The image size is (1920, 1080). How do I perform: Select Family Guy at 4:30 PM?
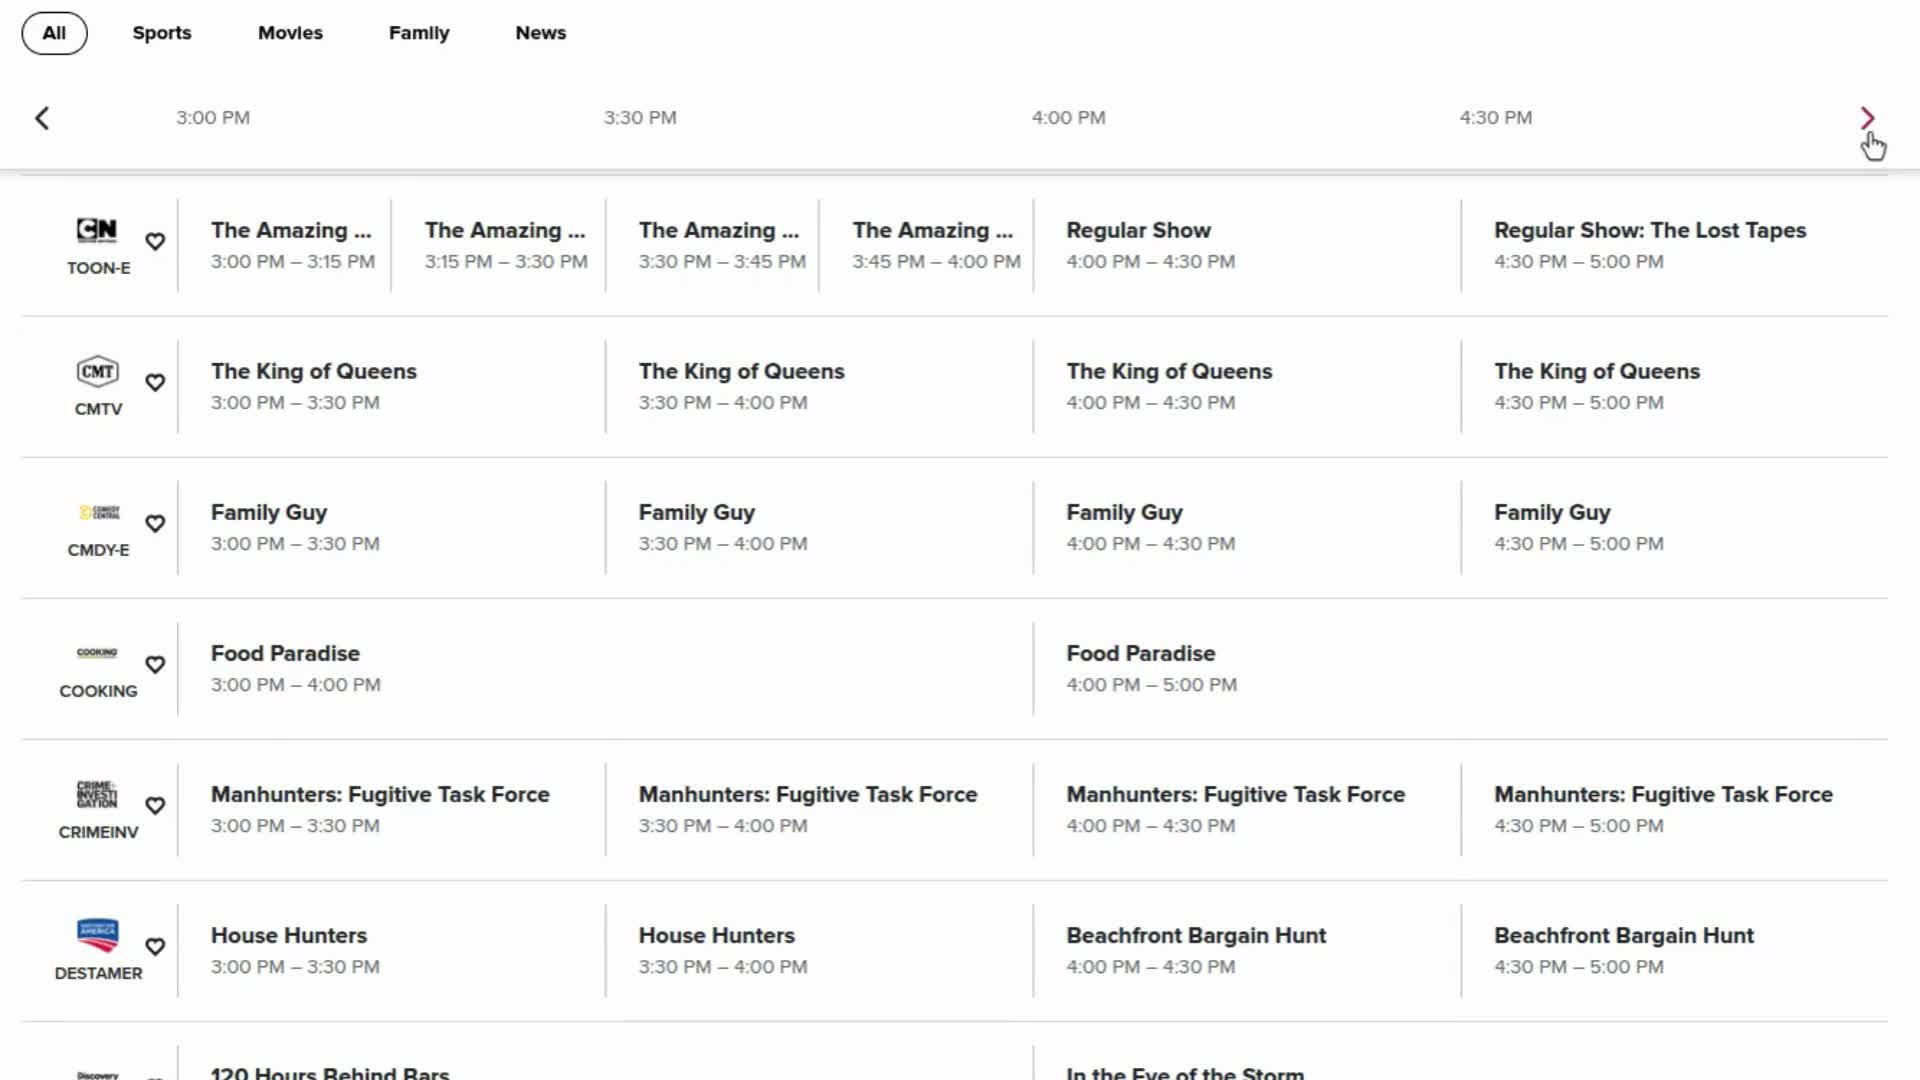(1675, 527)
